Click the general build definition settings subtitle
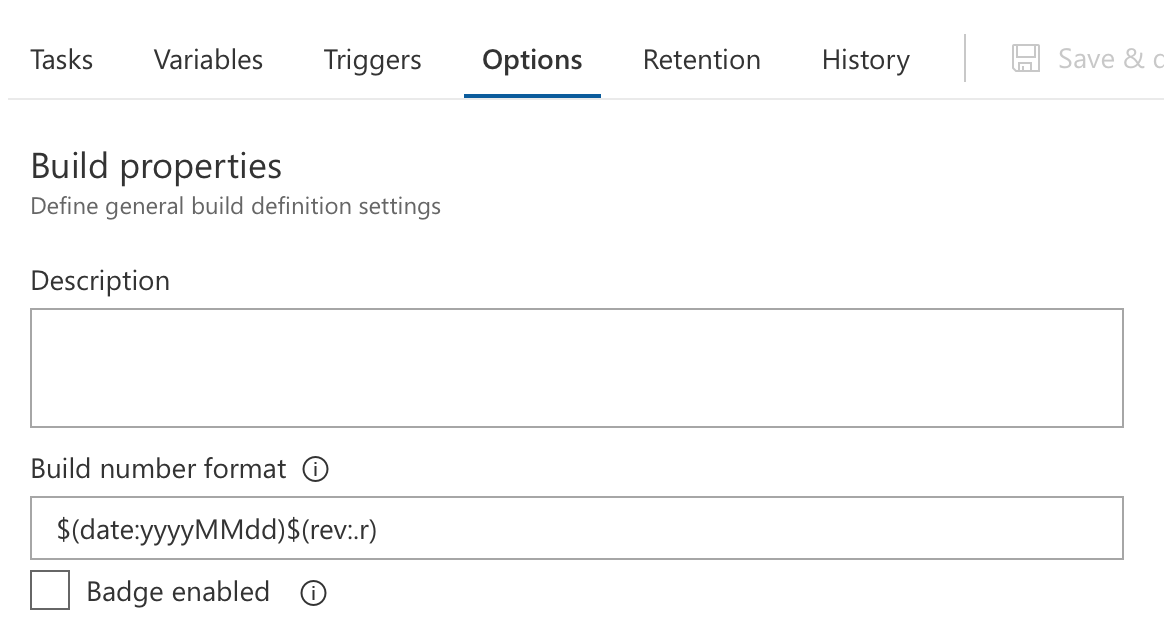 coord(235,207)
